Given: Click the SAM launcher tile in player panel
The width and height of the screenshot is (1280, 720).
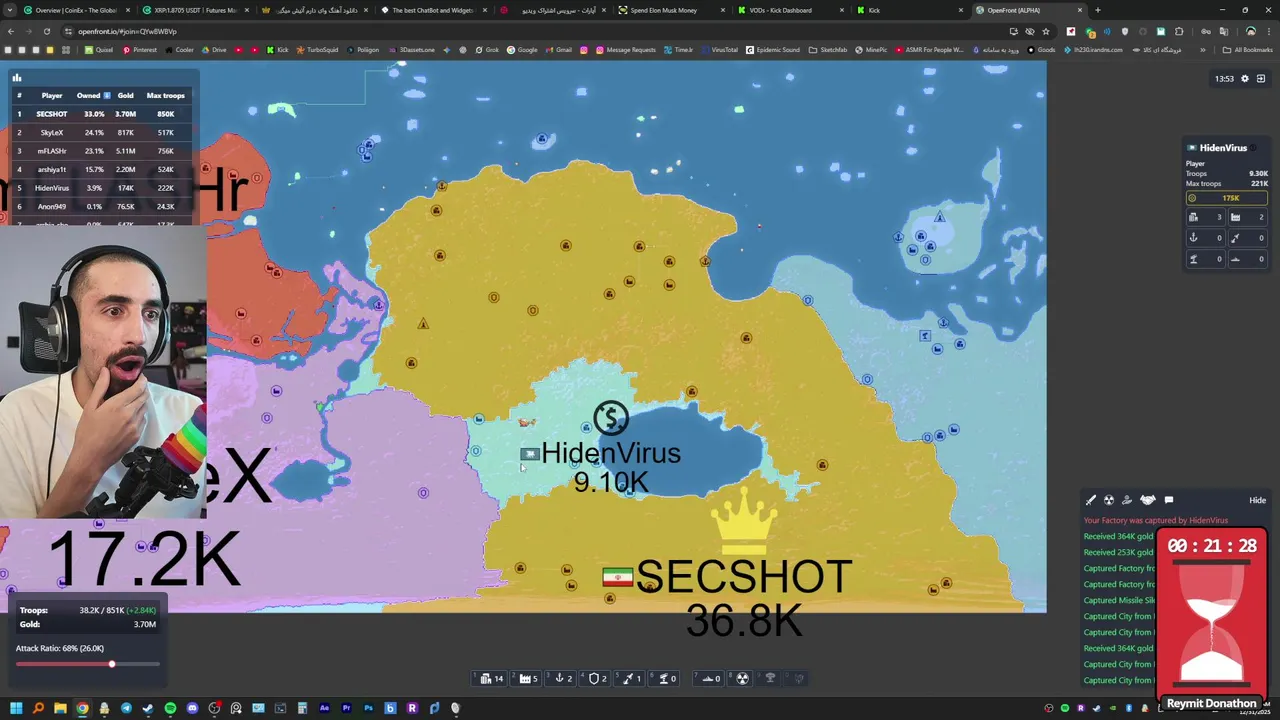Looking at the screenshot, I should [1206, 259].
